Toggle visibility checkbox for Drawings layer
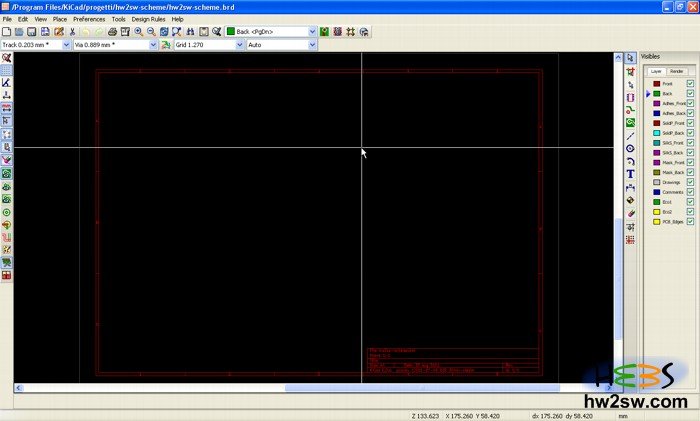The height and width of the screenshot is (421, 700). coord(690,182)
